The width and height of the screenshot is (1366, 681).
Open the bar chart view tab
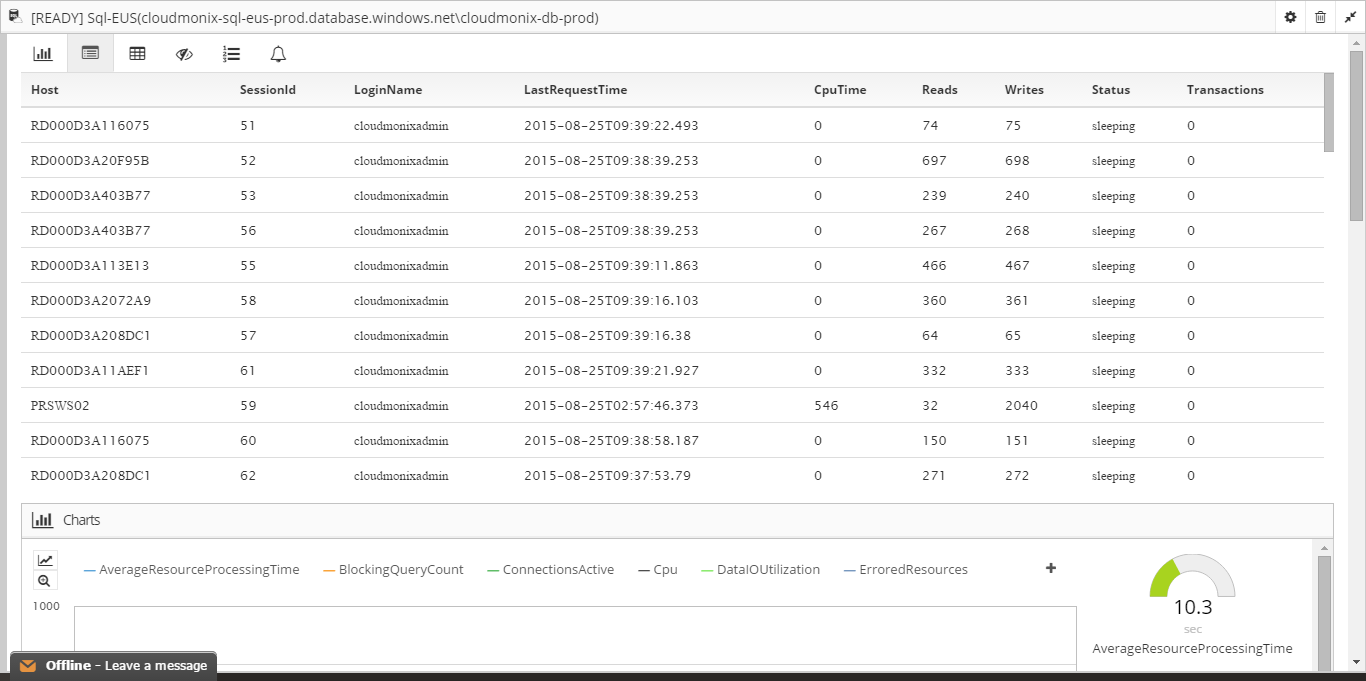click(43, 53)
